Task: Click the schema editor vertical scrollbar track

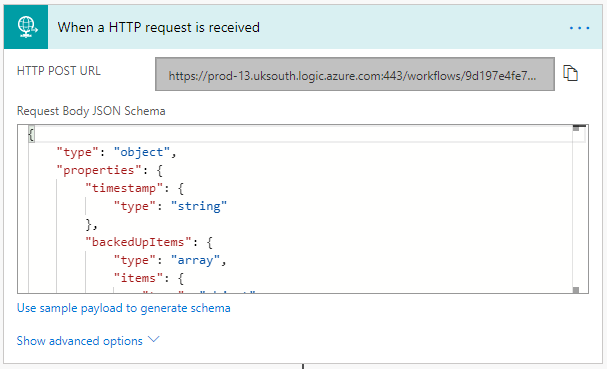Action: tap(576, 209)
